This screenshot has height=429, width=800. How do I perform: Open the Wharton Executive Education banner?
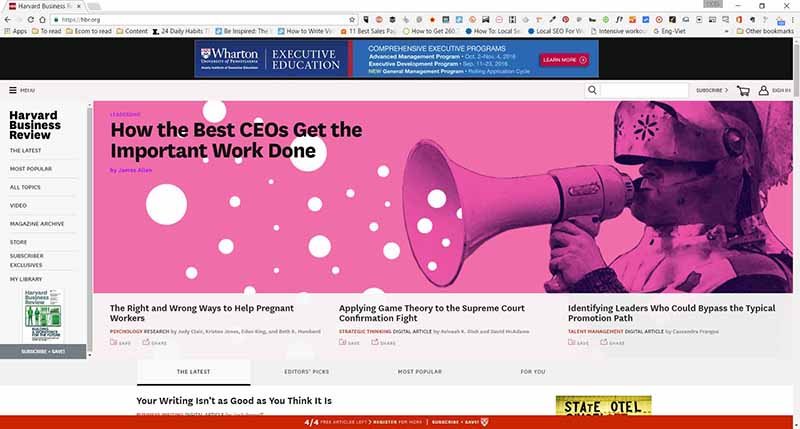[x=396, y=59]
